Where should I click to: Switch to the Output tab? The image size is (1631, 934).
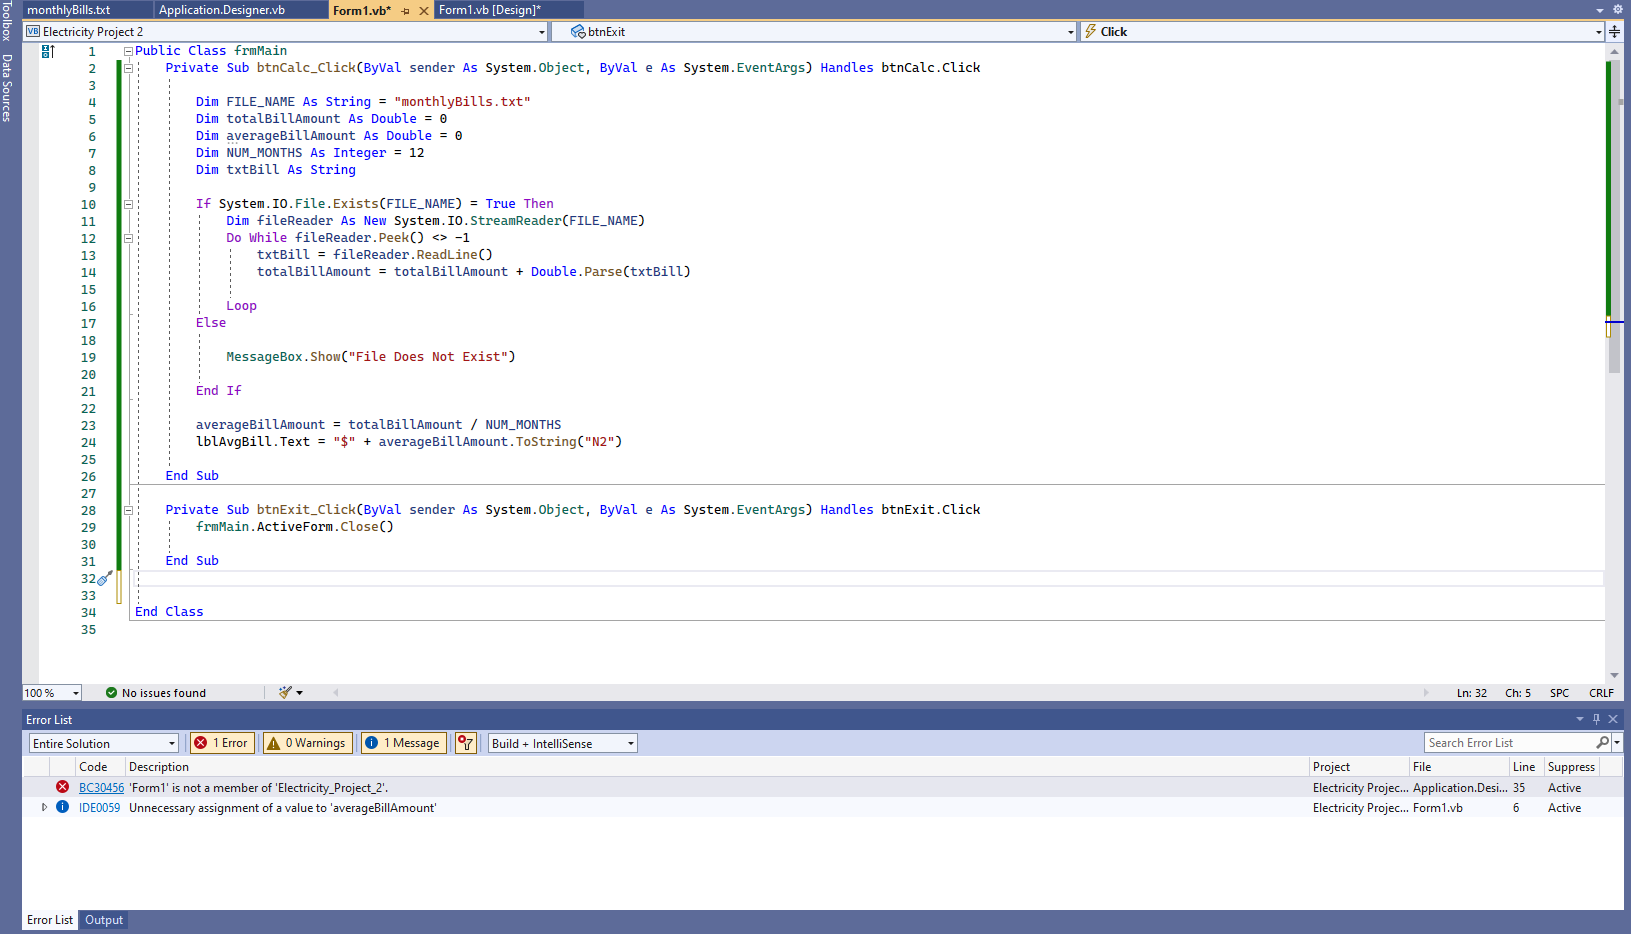click(x=104, y=920)
